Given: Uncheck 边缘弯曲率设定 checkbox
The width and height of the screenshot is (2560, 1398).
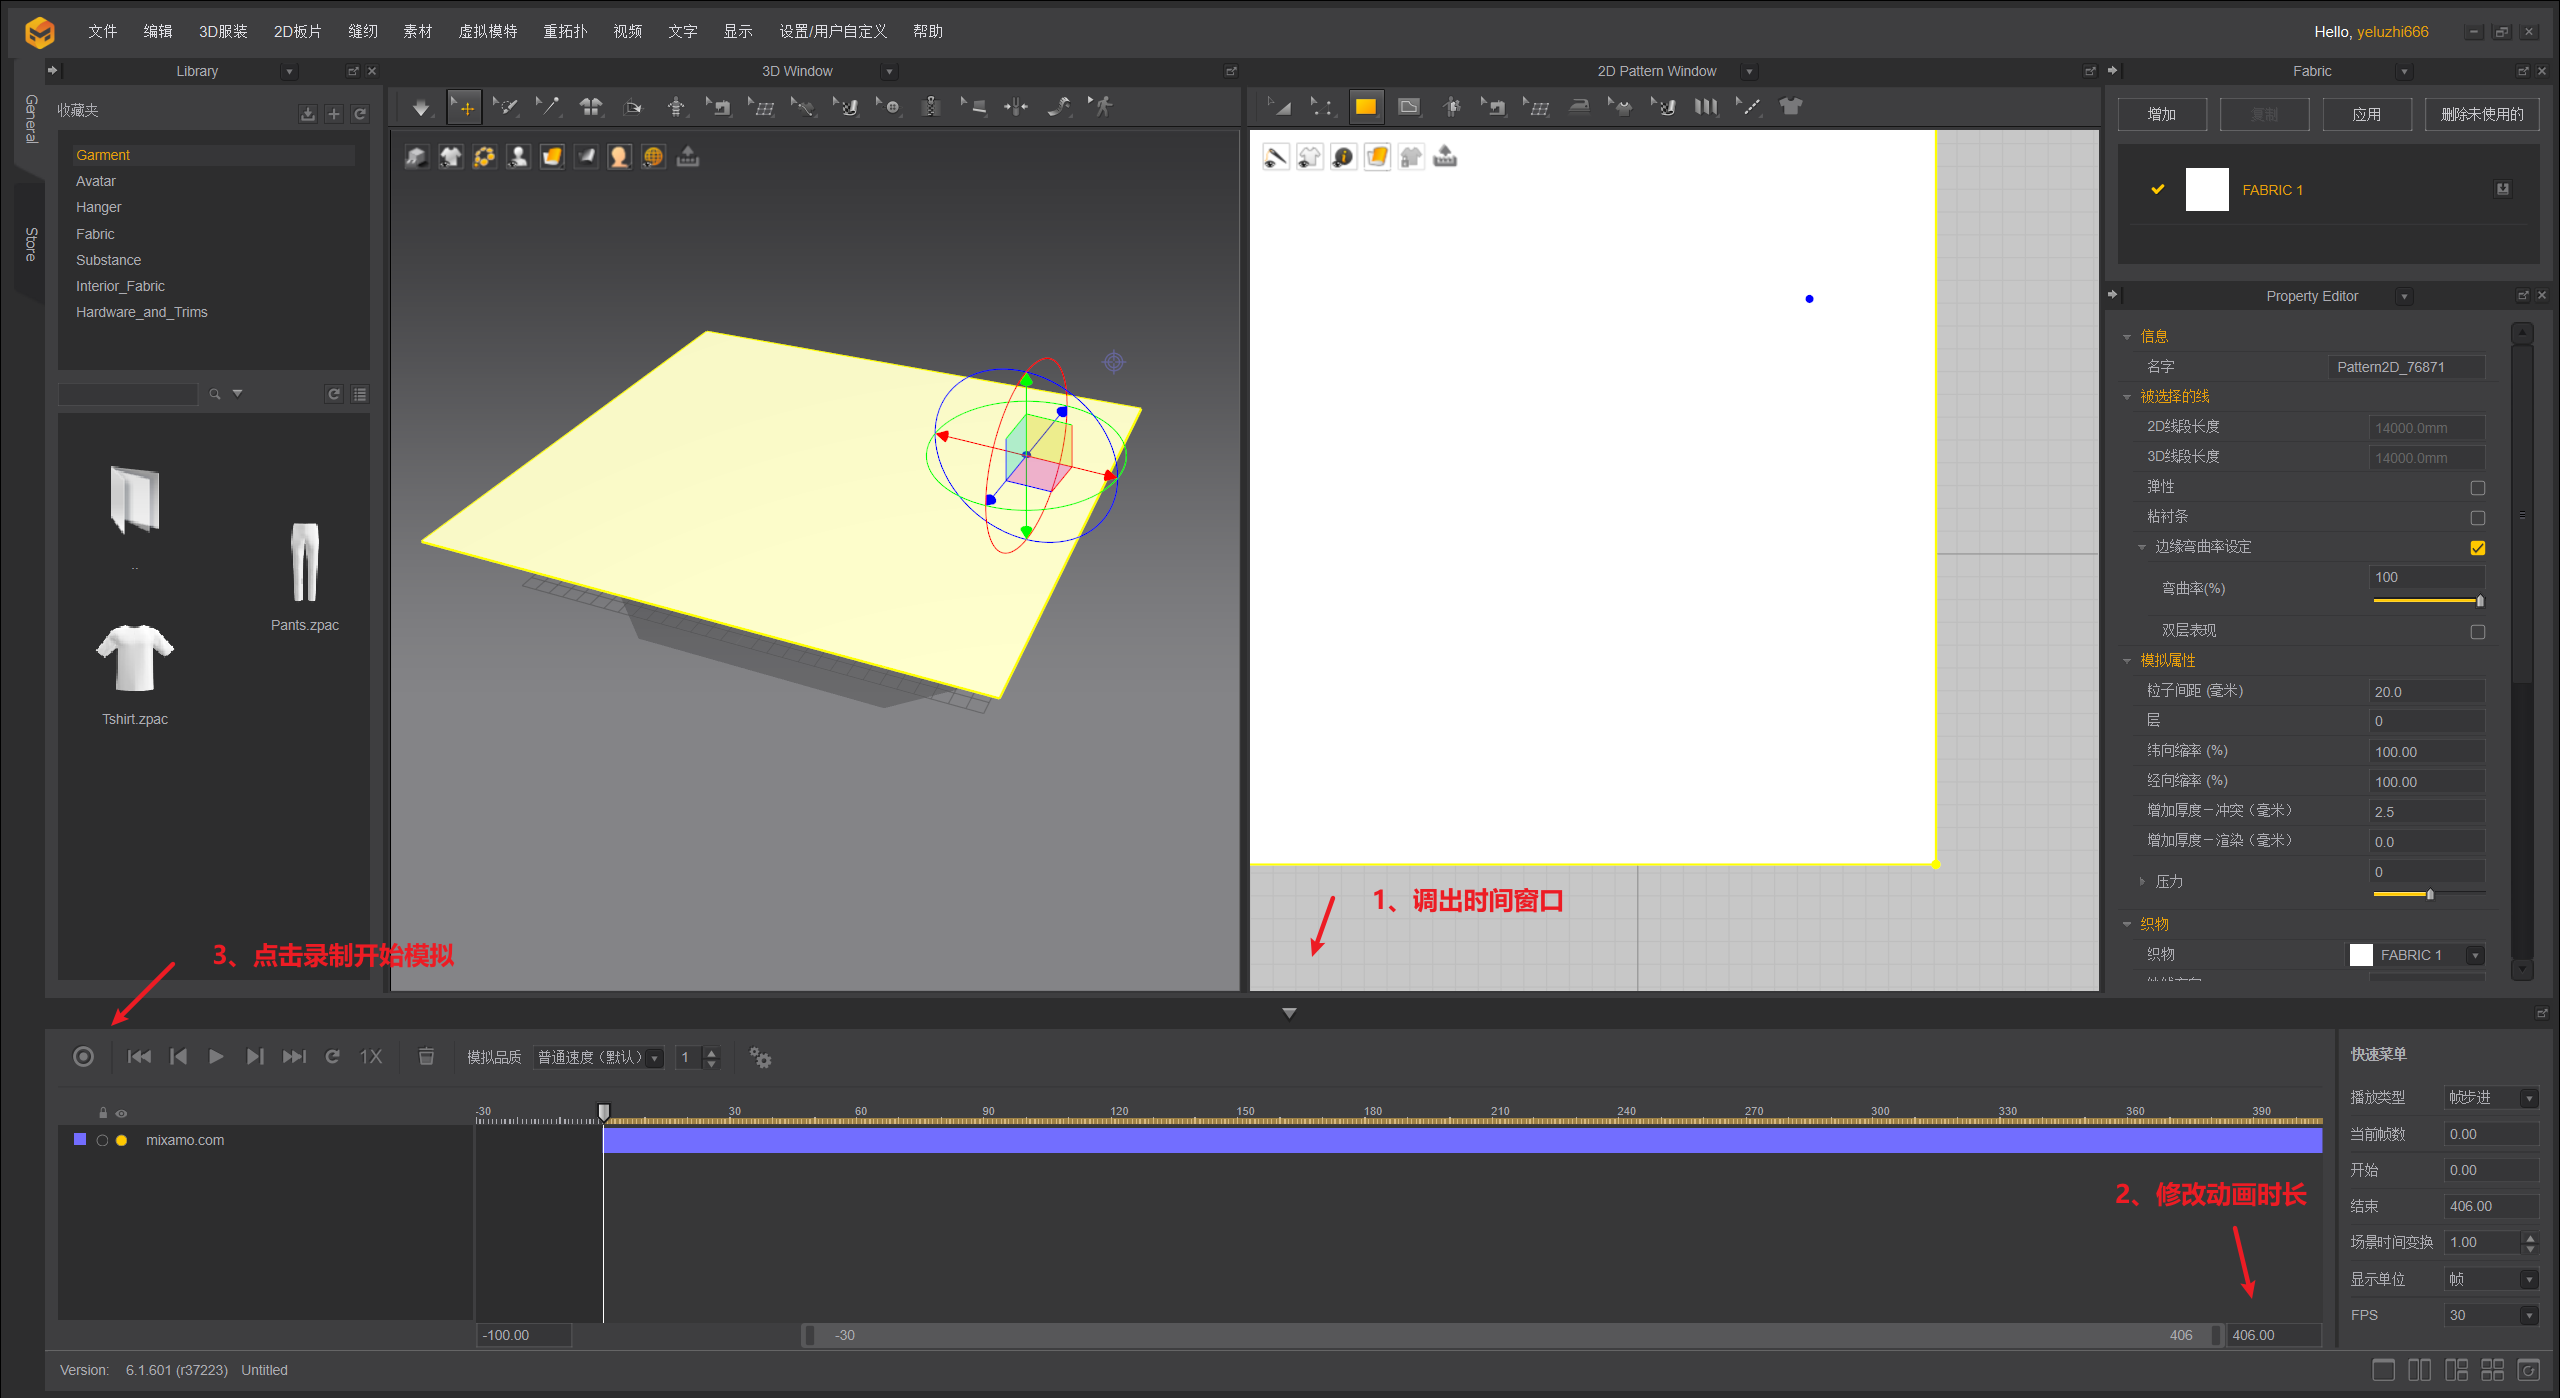Looking at the screenshot, I should (2477, 548).
